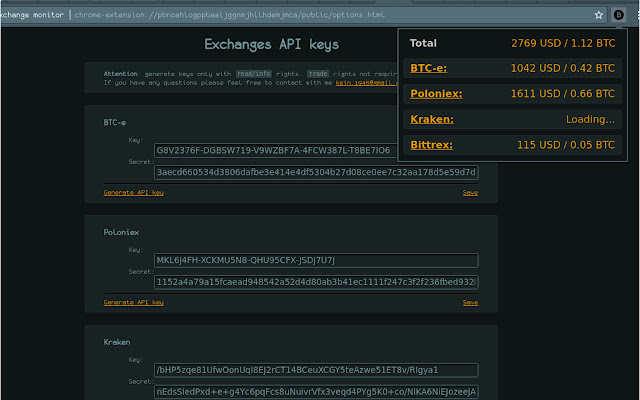Click the Total balance value 2769 USD

click(x=563, y=43)
